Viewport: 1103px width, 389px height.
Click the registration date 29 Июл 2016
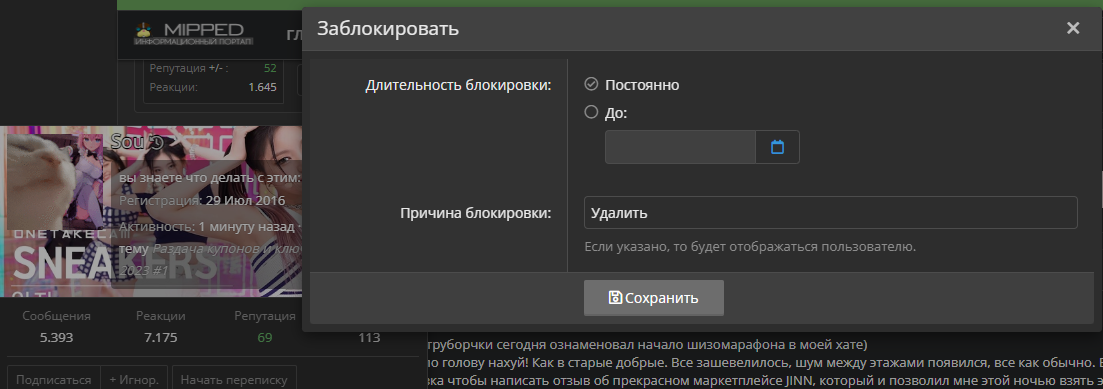pos(246,200)
